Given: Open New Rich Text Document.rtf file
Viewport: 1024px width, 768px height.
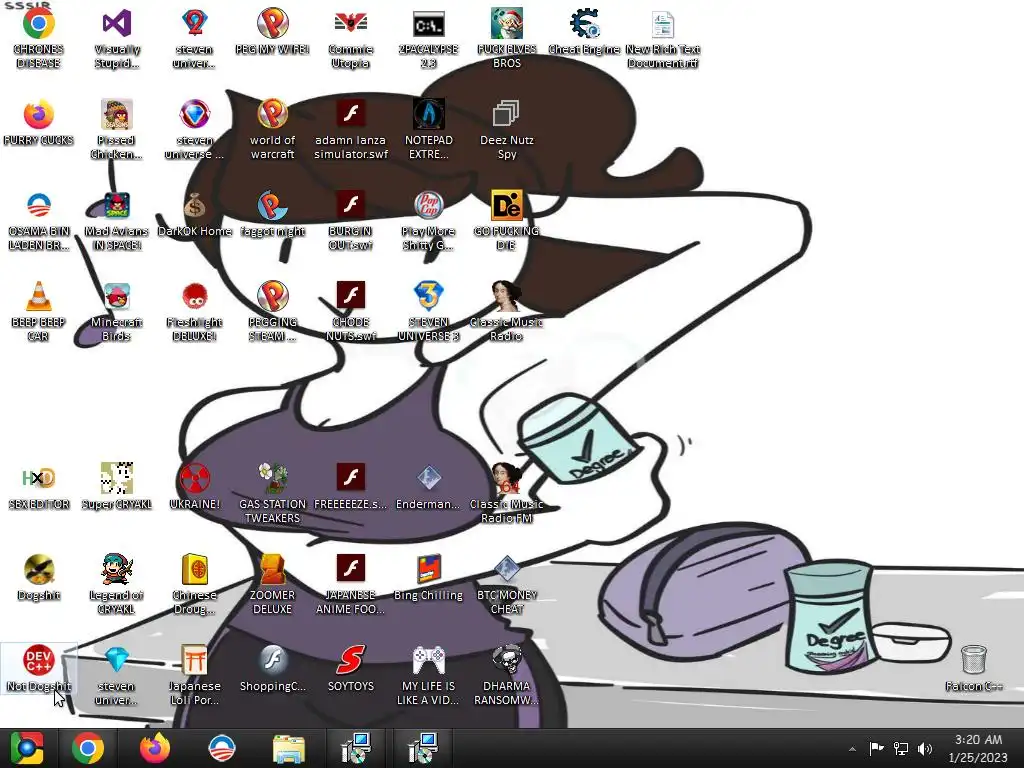Looking at the screenshot, I should tap(662, 39).
